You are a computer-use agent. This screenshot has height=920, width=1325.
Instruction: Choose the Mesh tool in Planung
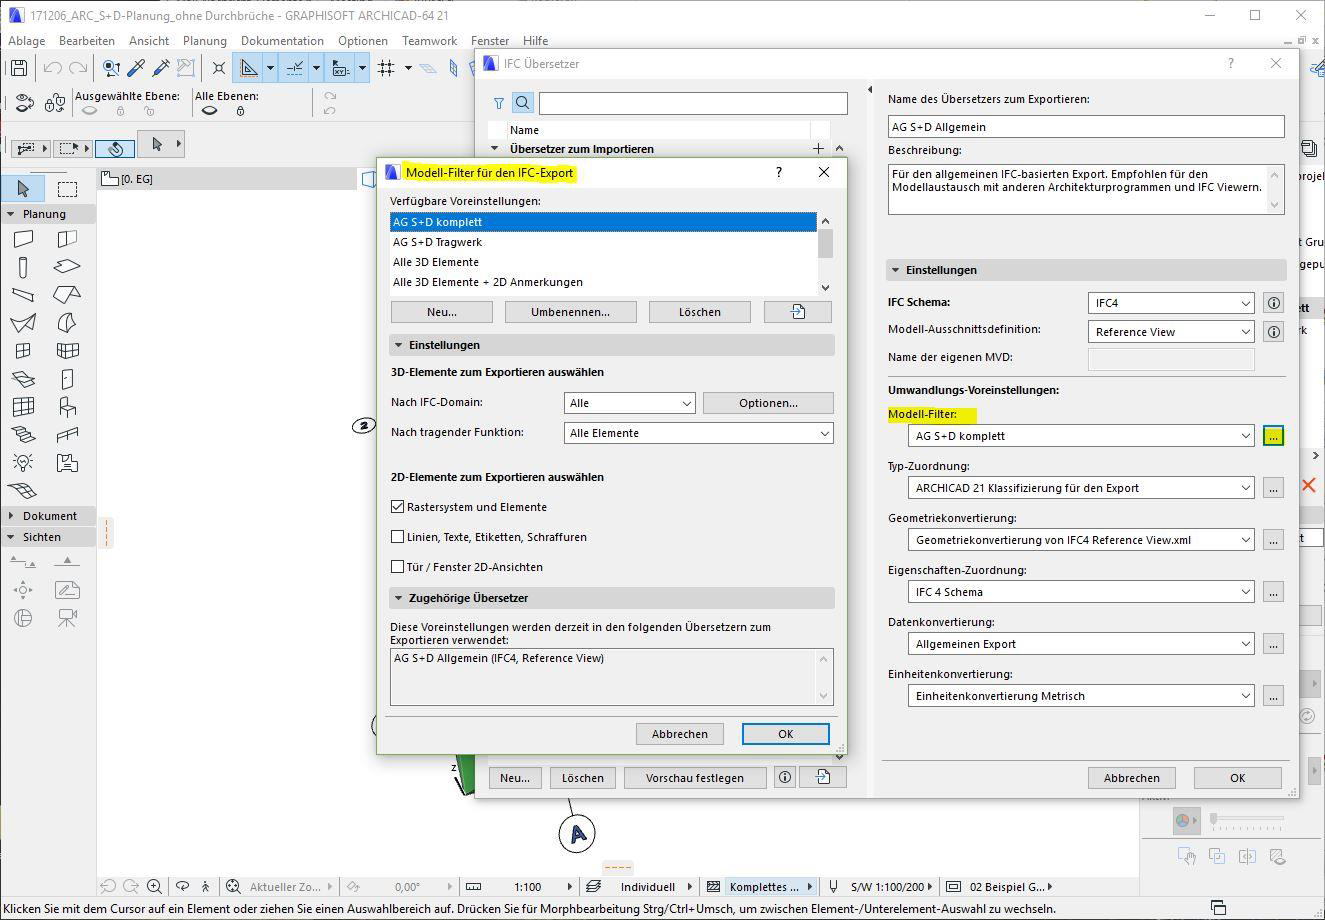pyautogui.click(x=23, y=491)
